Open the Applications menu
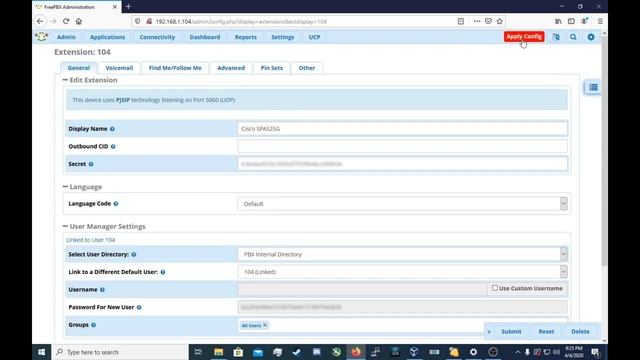This screenshot has height=360, width=640. [x=107, y=37]
